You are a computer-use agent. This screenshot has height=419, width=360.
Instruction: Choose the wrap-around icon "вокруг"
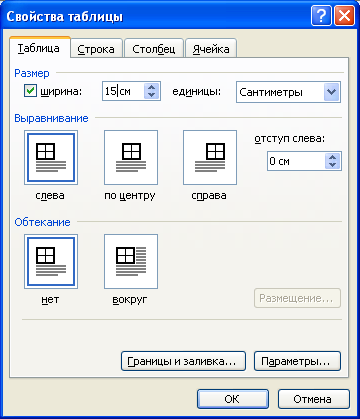click(131, 261)
